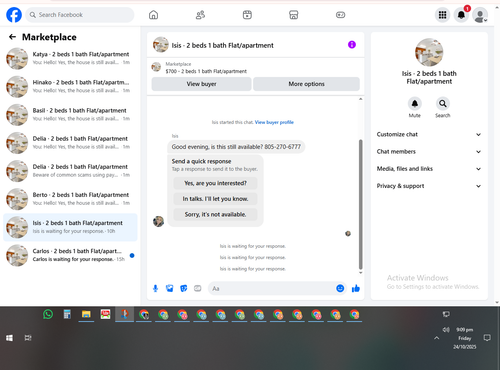Viewport: 500px width, 370px height.
Task: Click the chat scroll down arrow
Action: coord(360,273)
